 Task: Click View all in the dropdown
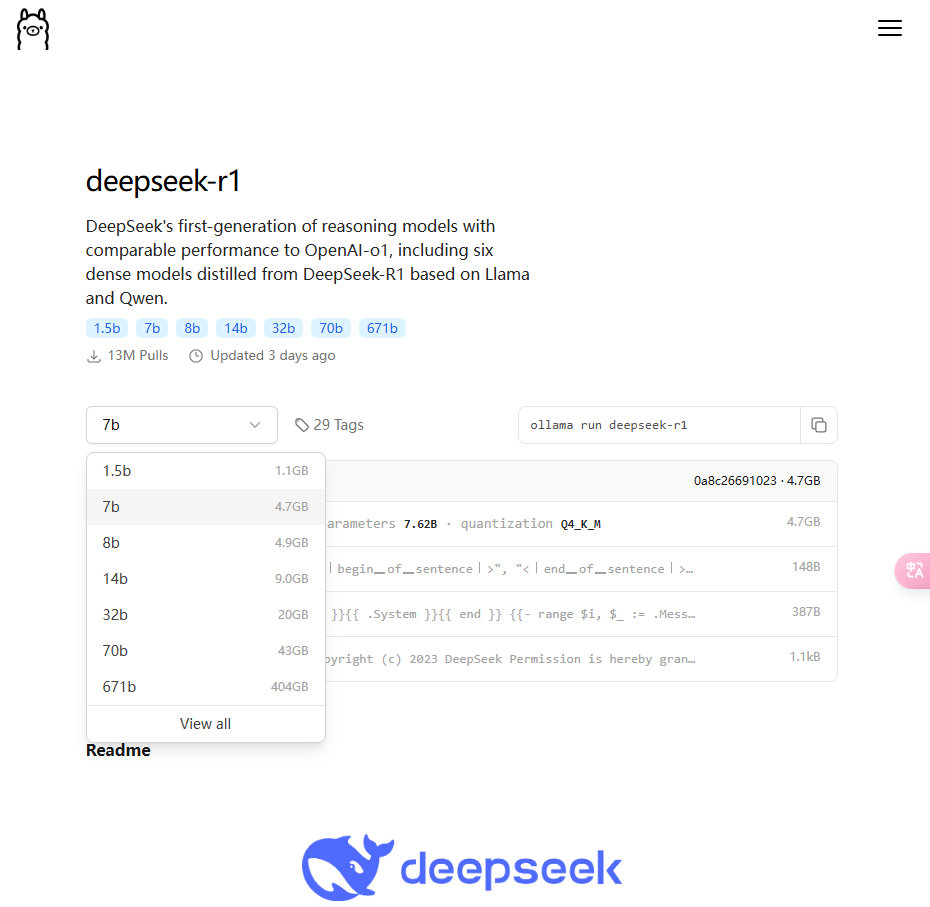(x=206, y=724)
